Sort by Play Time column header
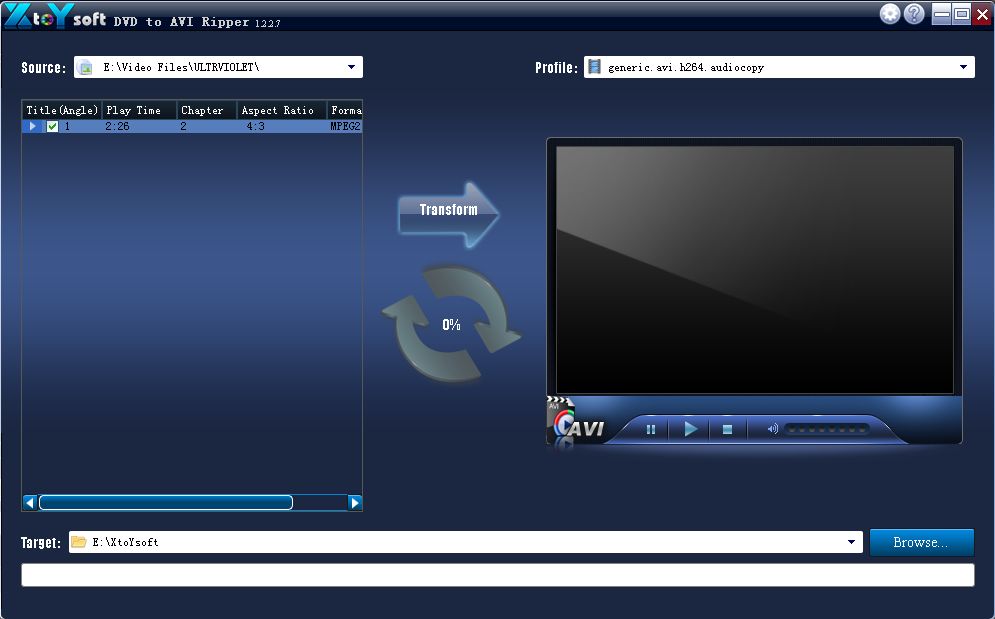Screen dimensions: 995x619 click(139, 110)
